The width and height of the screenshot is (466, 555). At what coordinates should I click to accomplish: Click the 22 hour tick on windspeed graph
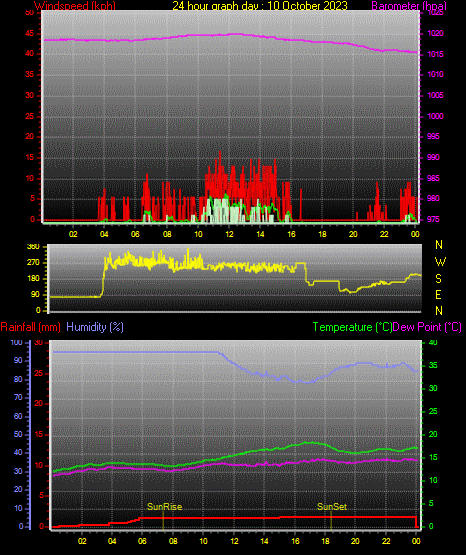384,234
